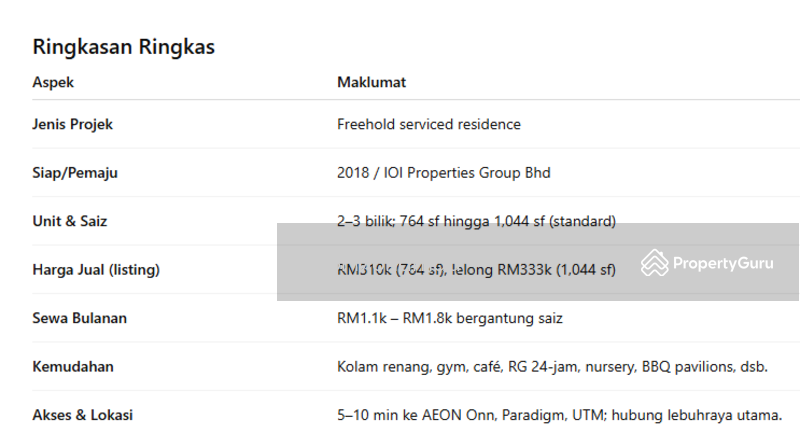800x447 pixels.
Task: Click the Aspek column header
Action: [53, 82]
